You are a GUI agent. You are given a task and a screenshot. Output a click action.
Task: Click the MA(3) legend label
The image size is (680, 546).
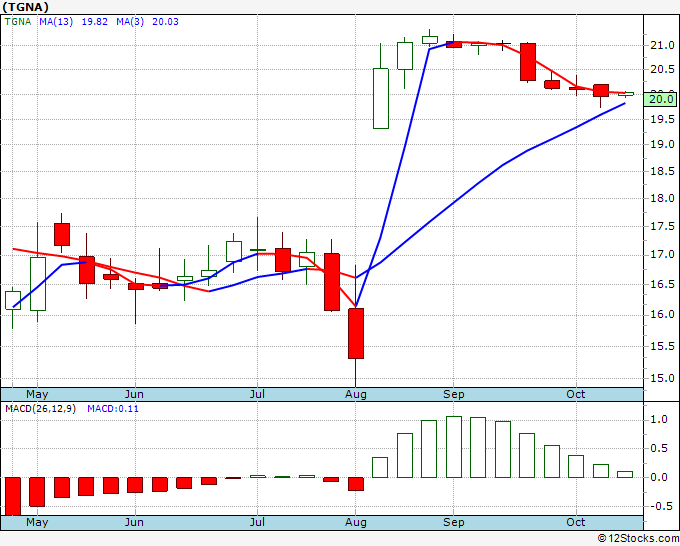[x=130, y=22]
